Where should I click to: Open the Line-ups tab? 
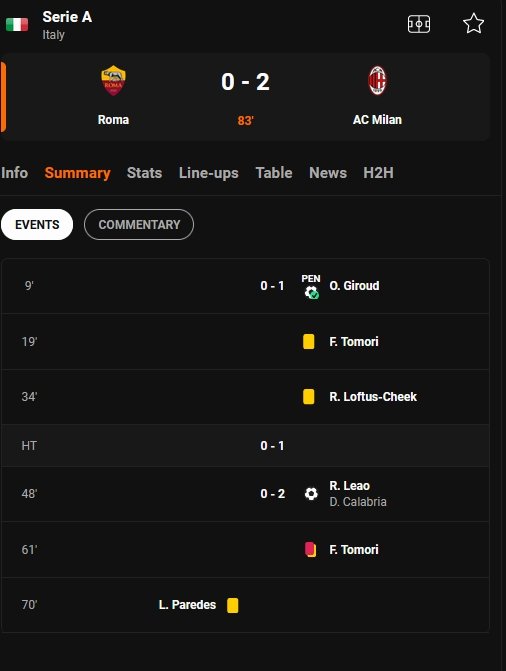(208, 173)
